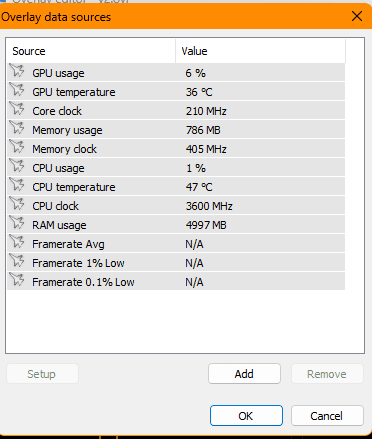Click the N/A value of Framerate Avg
The width and height of the screenshot is (372, 439).
pos(194,244)
